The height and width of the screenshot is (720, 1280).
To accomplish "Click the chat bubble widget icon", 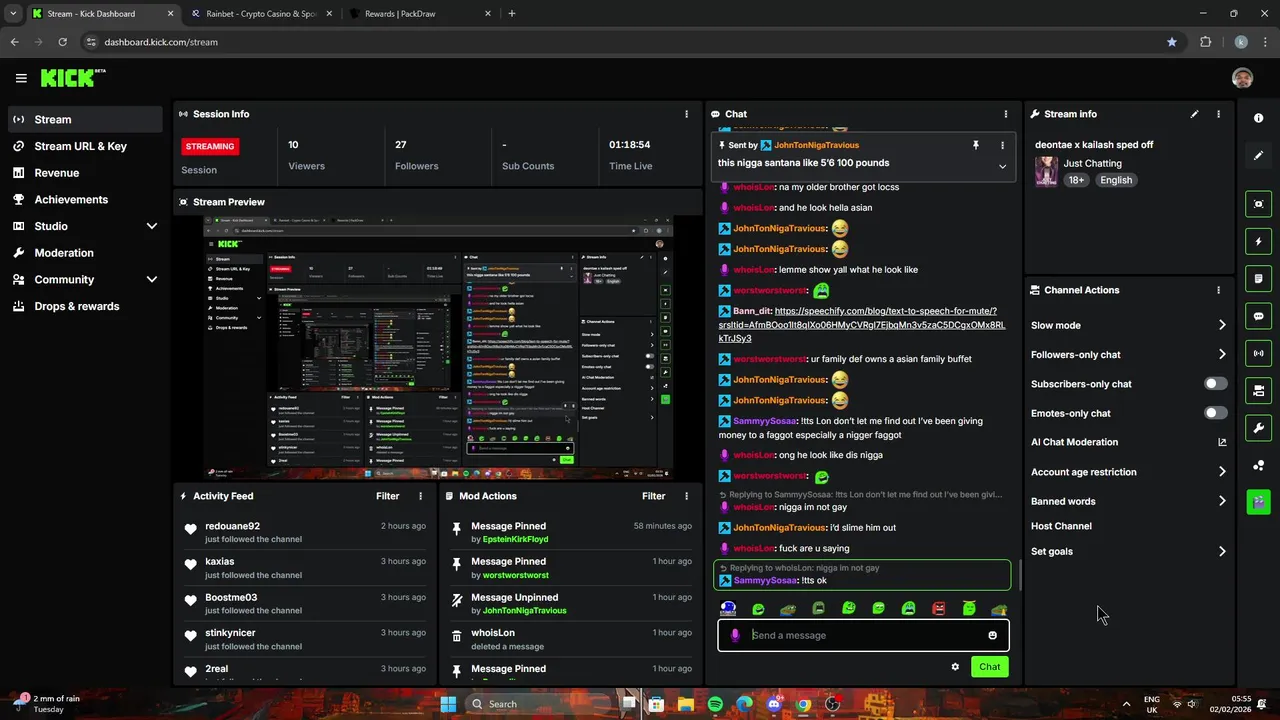I will point(1258,316).
